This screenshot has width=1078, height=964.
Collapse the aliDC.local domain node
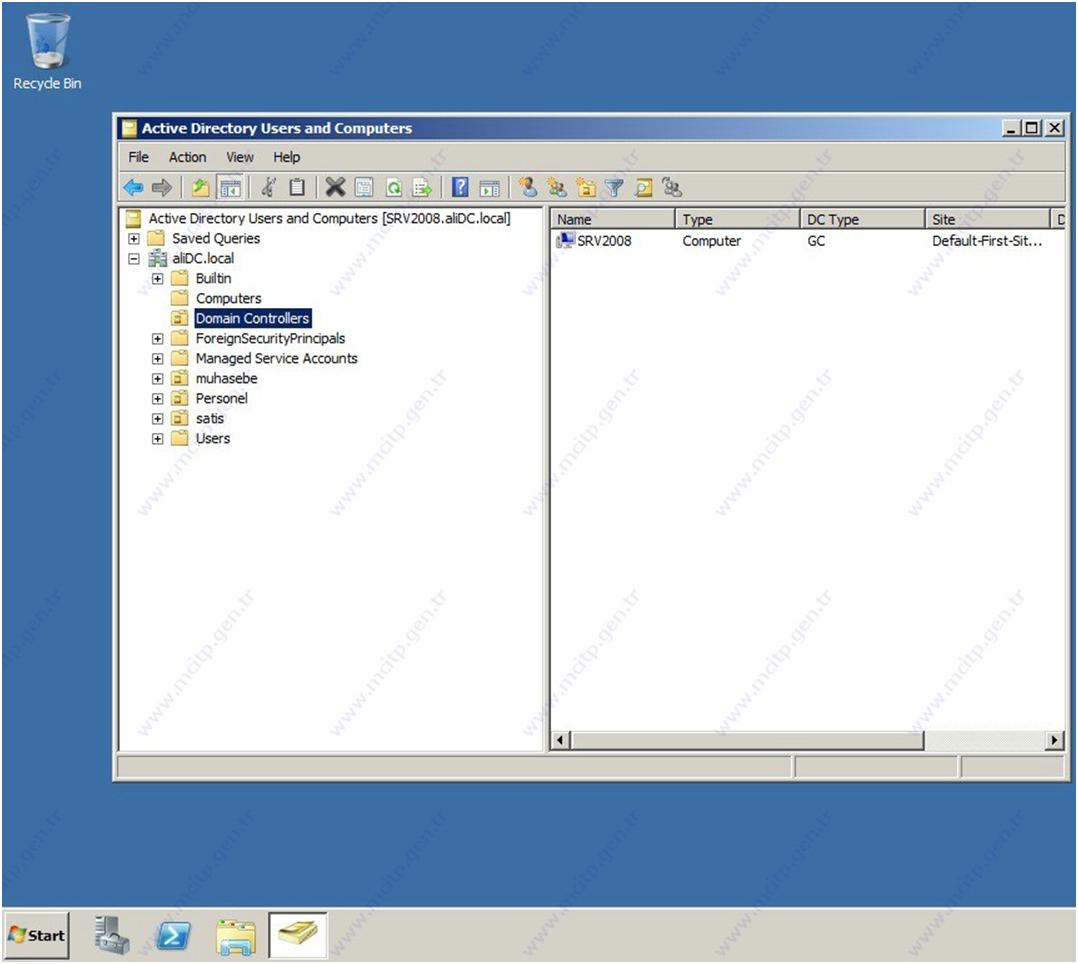pos(134,259)
